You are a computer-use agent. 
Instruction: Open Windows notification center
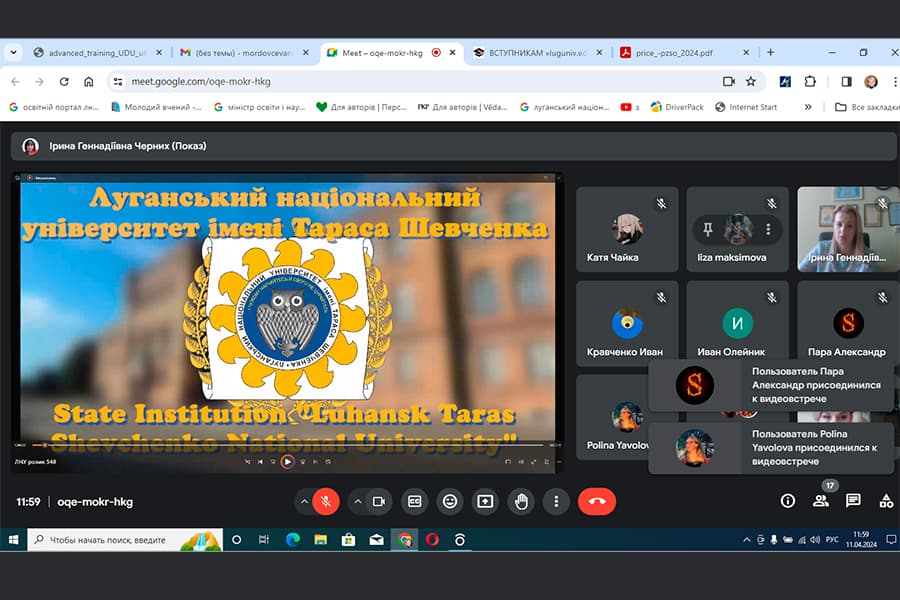[x=891, y=540]
